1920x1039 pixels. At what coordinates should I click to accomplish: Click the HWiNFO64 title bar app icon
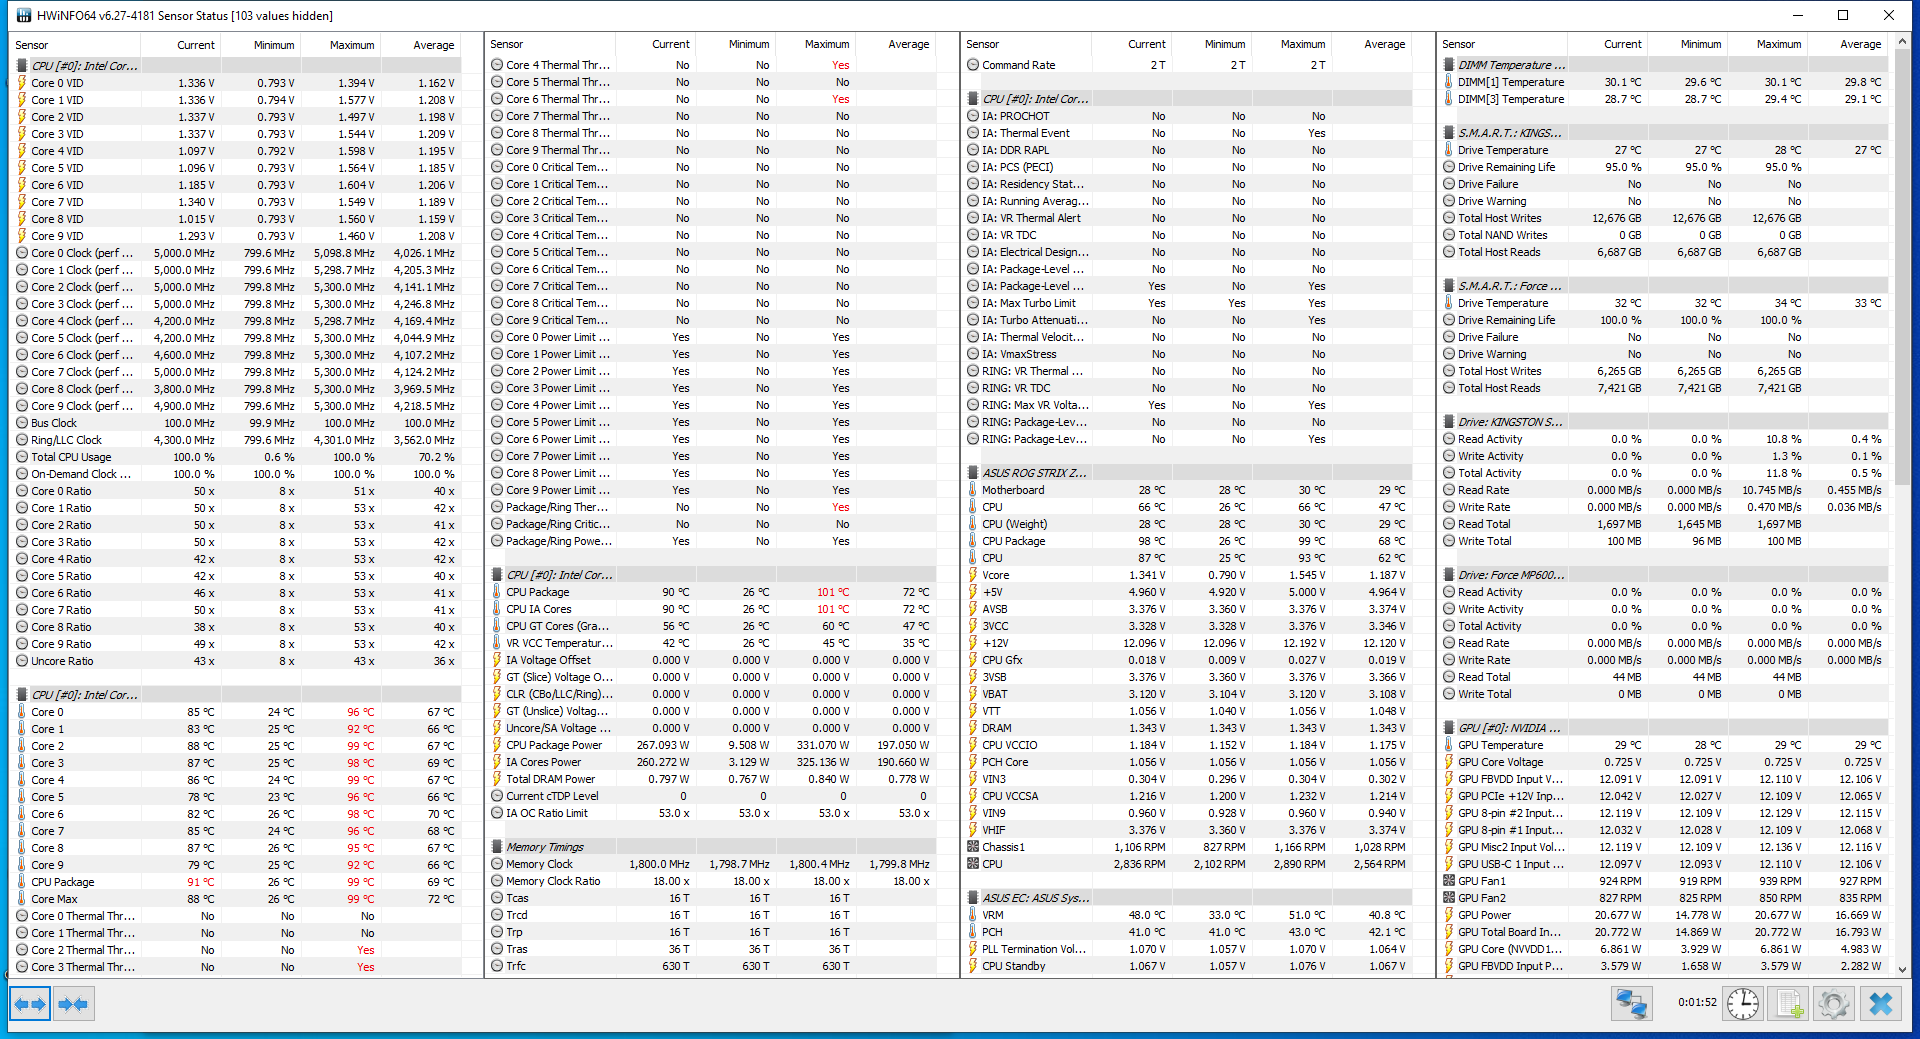24,15
